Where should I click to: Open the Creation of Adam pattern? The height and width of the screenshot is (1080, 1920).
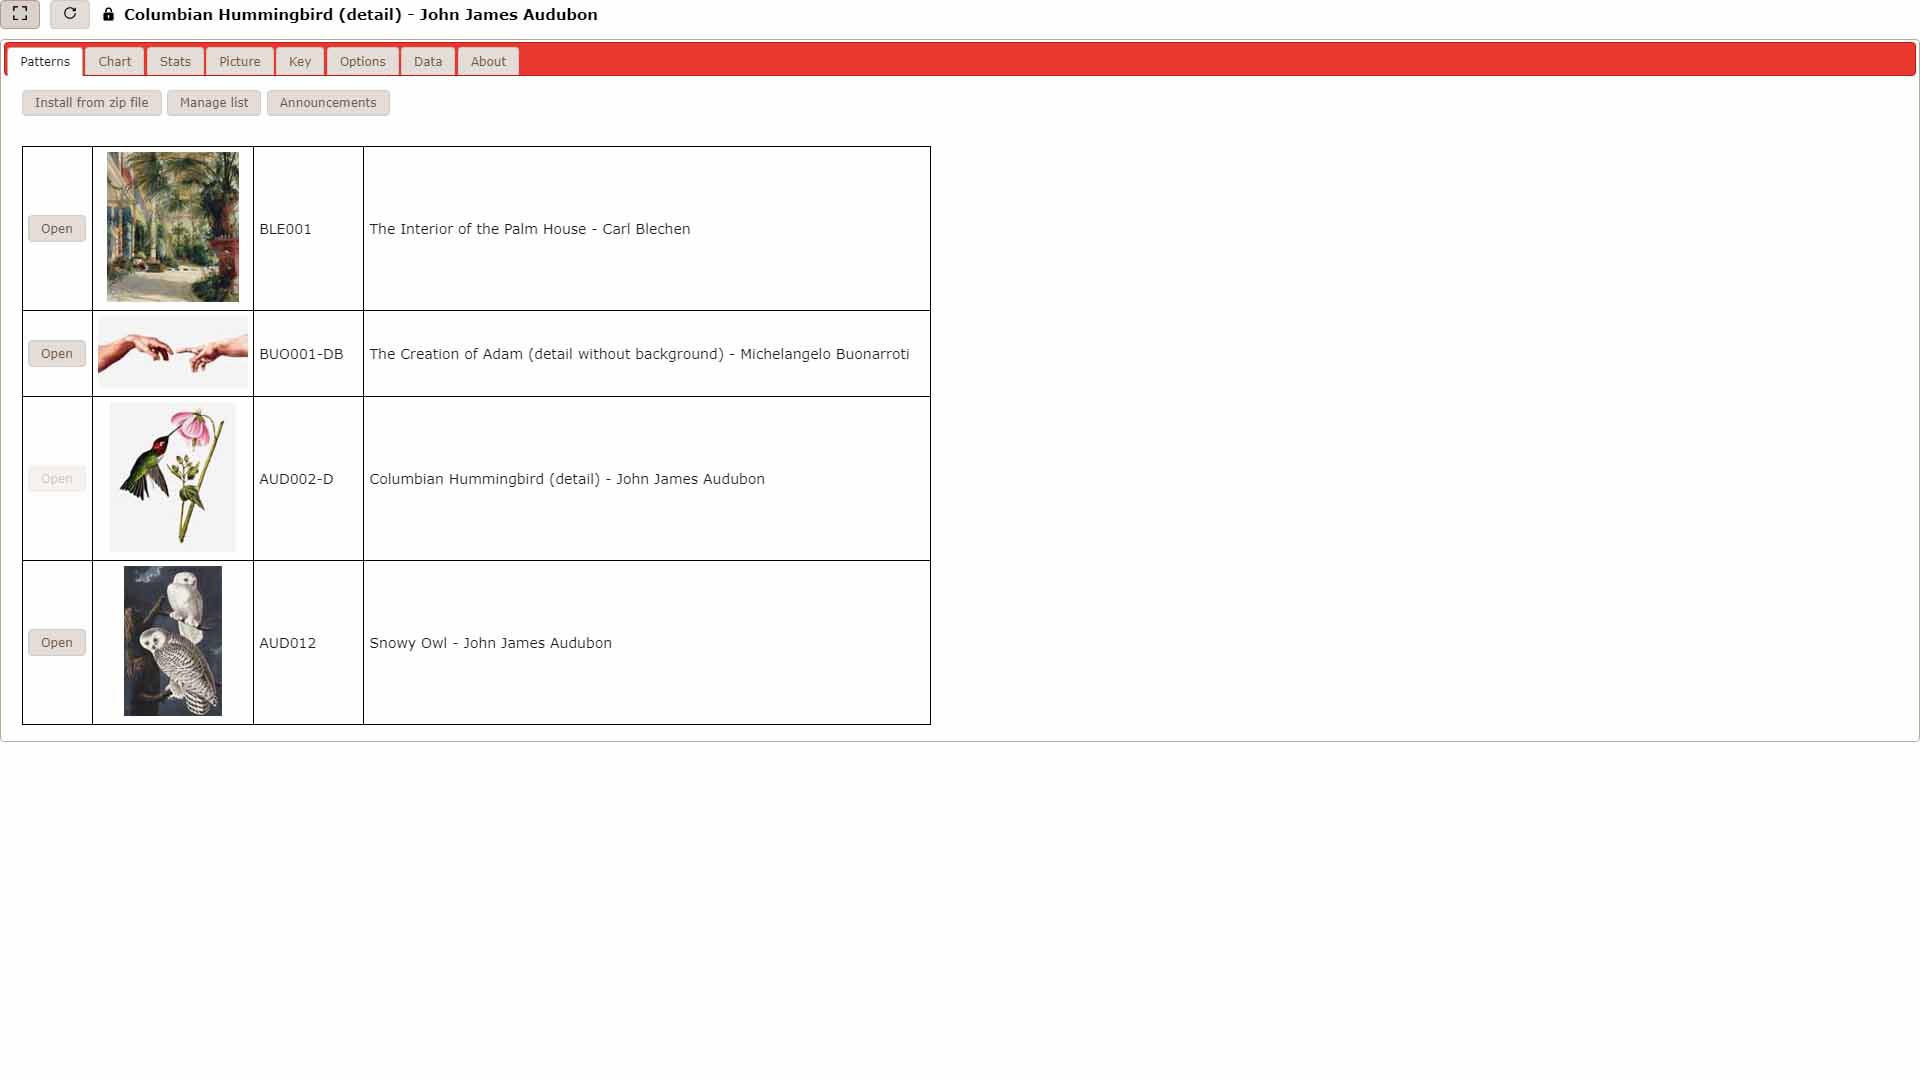click(x=57, y=353)
